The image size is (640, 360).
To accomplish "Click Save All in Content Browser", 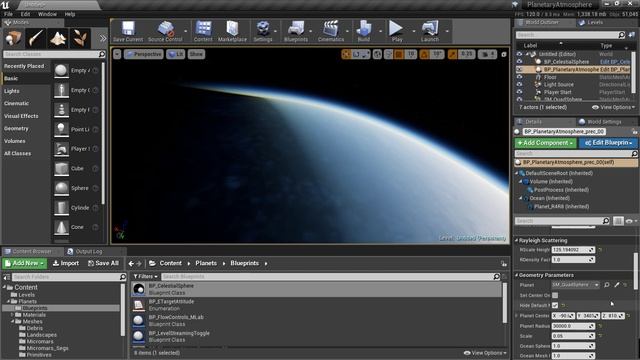I will [103, 263].
